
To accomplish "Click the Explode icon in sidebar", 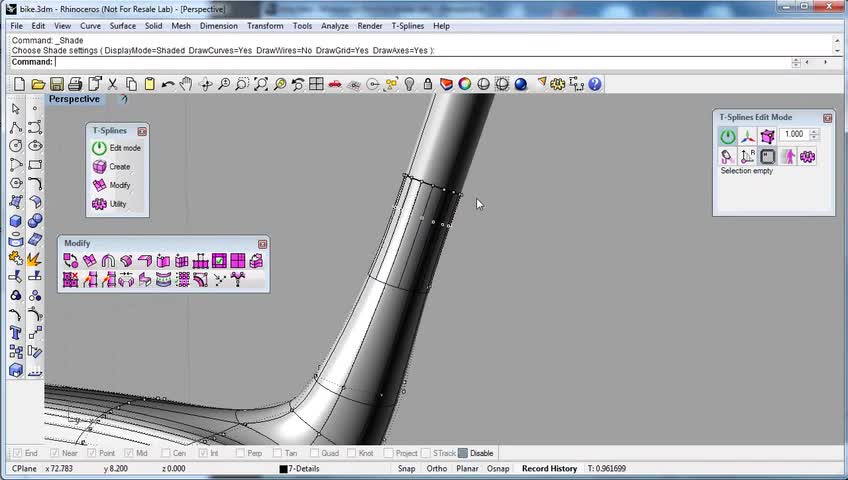I will tap(34, 258).
